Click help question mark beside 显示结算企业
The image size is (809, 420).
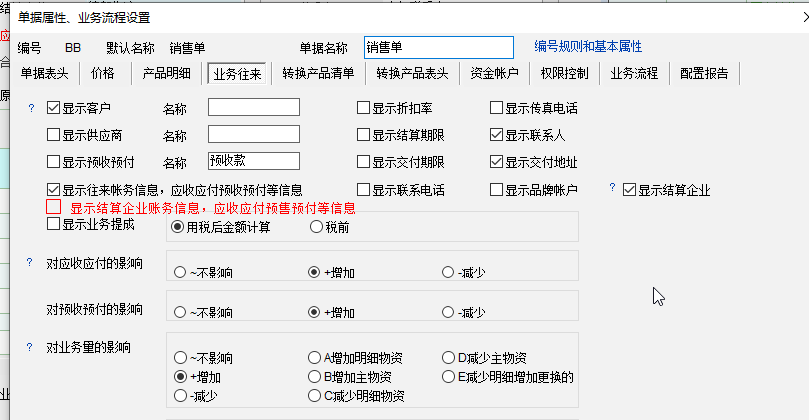(x=612, y=188)
